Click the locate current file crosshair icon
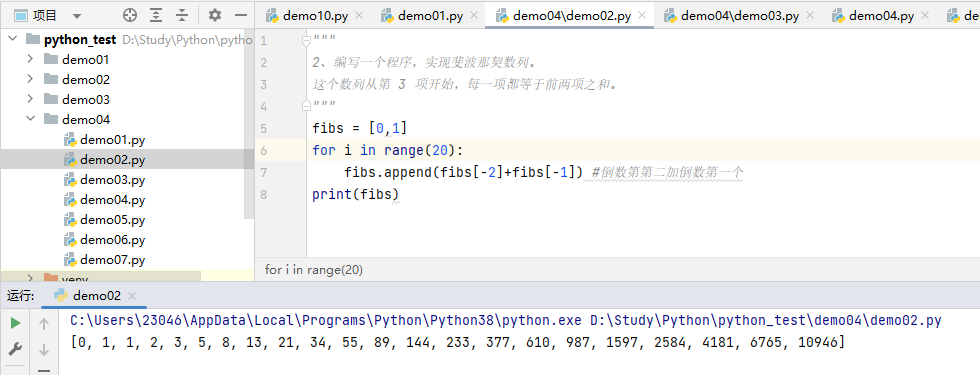The height and width of the screenshot is (375, 980). (129, 15)
